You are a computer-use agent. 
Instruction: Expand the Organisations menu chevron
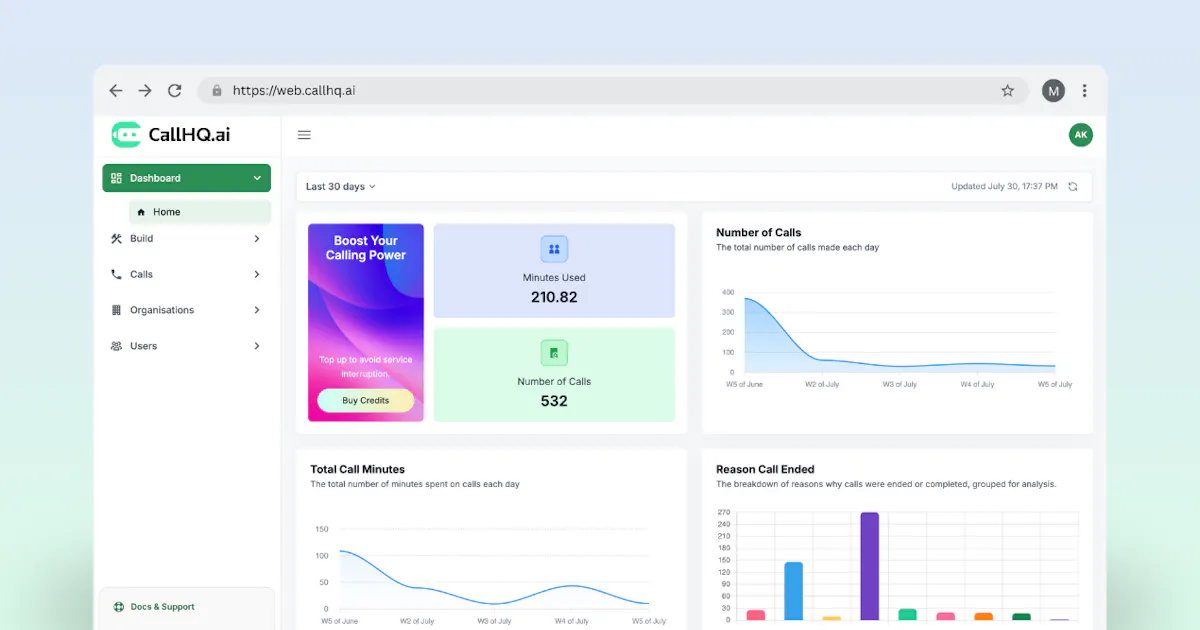pyautogui.click(x=257, y=310)
